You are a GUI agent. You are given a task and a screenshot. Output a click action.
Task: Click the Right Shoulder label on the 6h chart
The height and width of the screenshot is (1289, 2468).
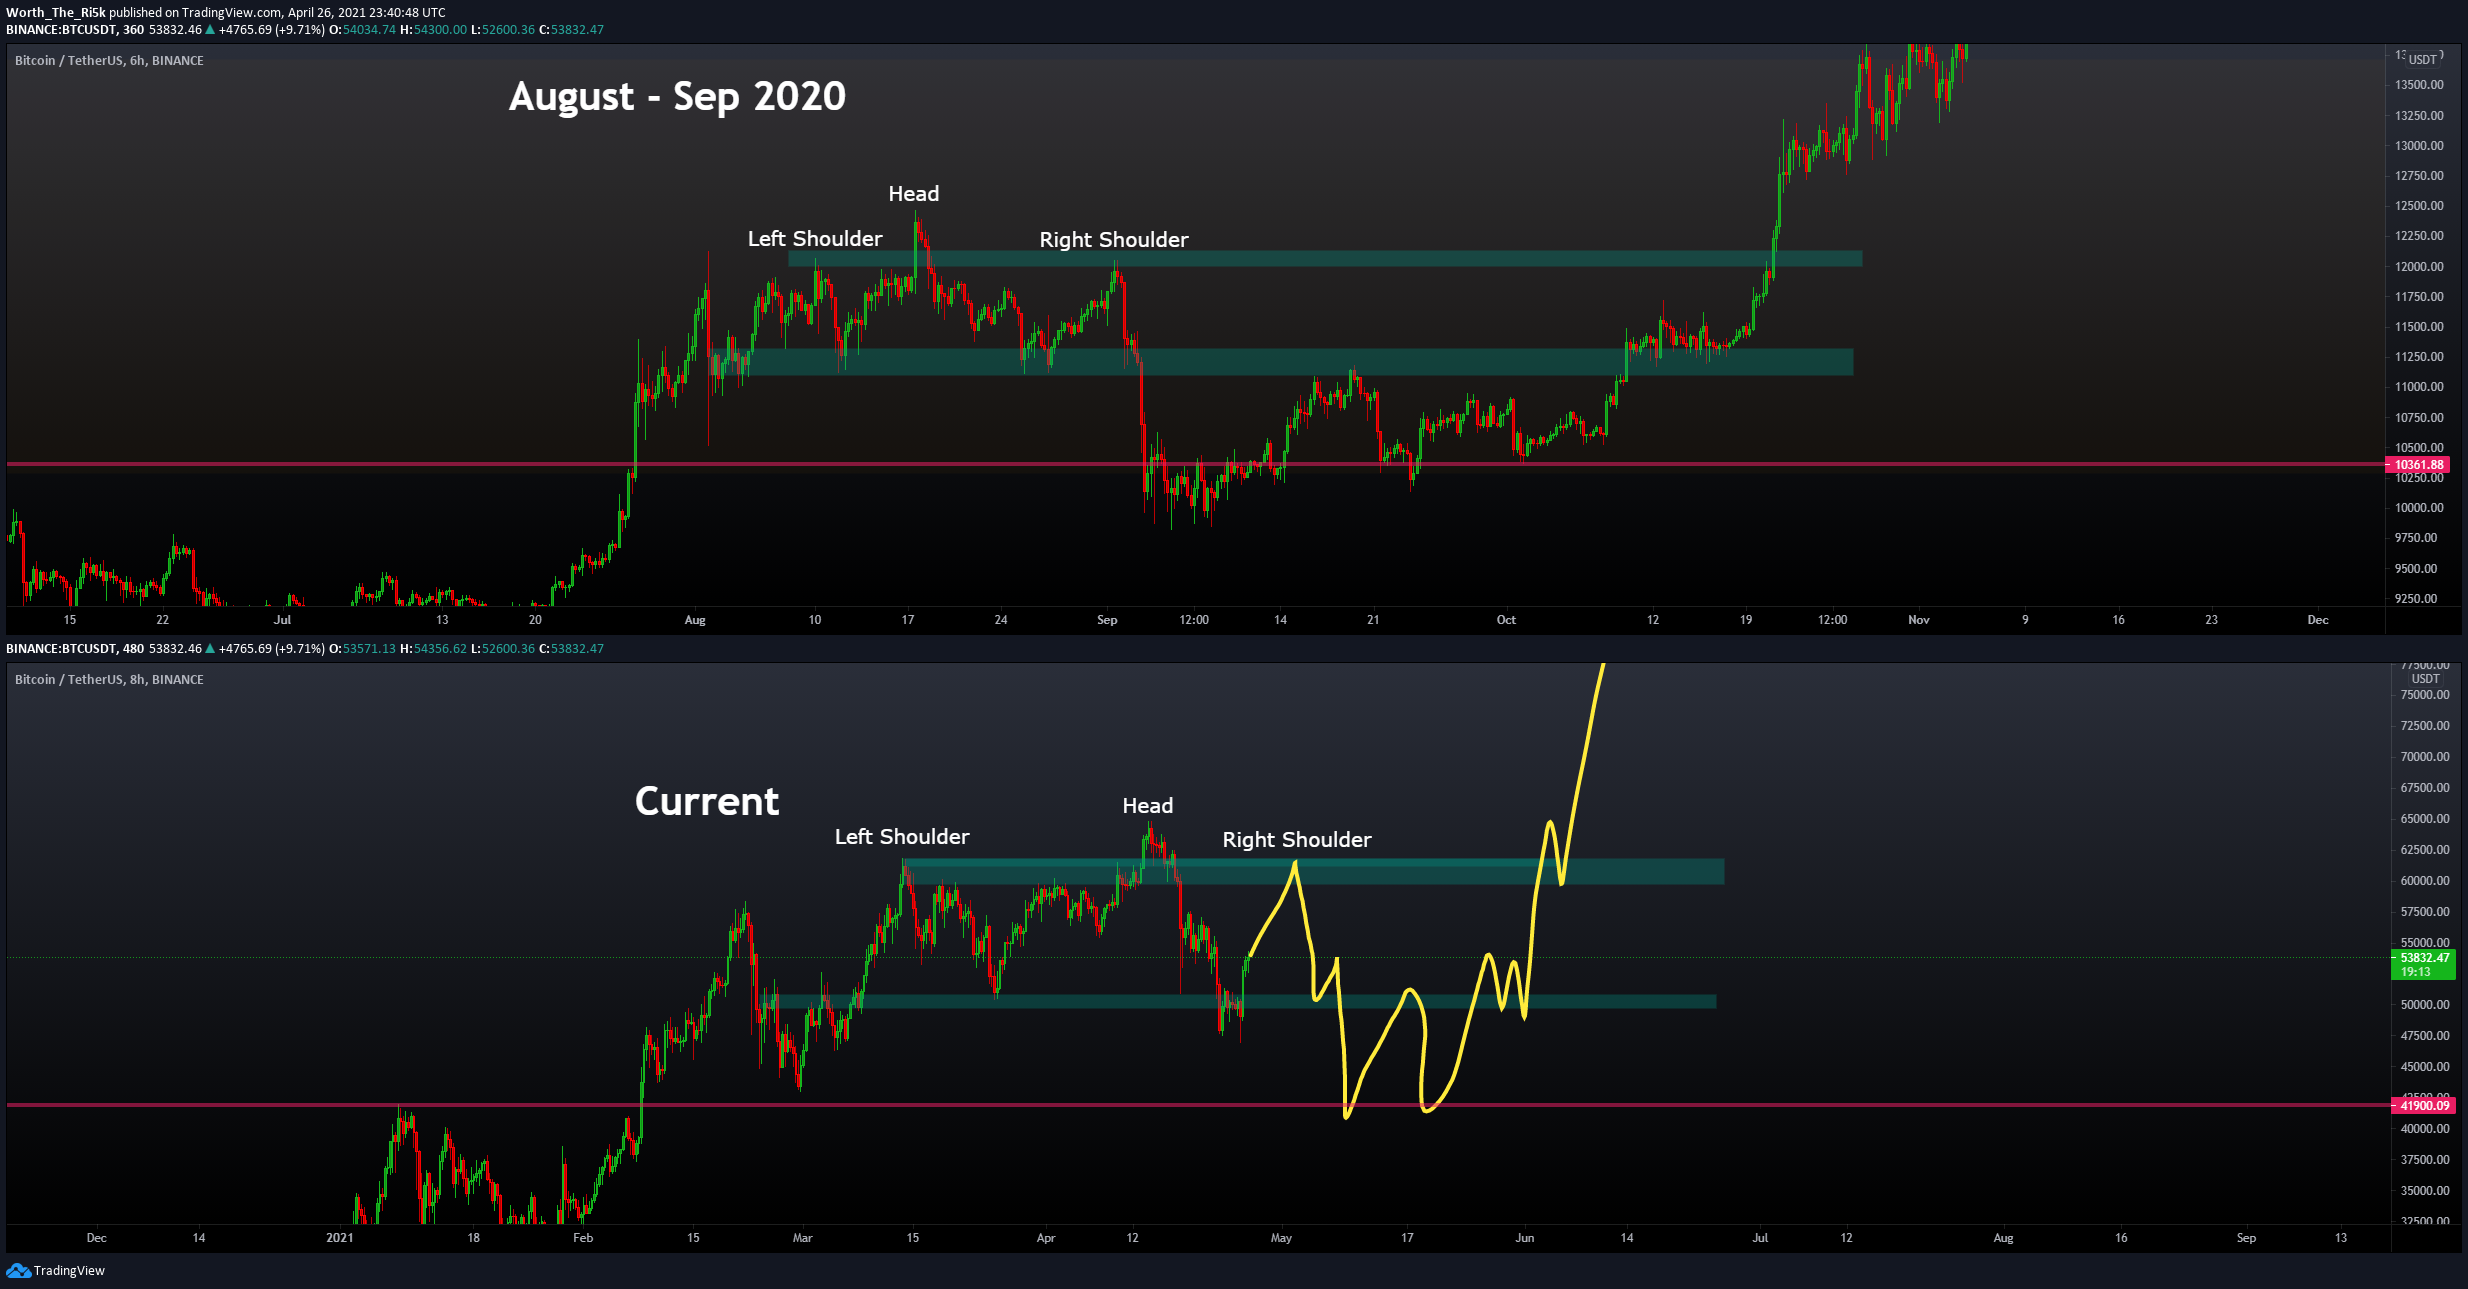pos(1114,240)
